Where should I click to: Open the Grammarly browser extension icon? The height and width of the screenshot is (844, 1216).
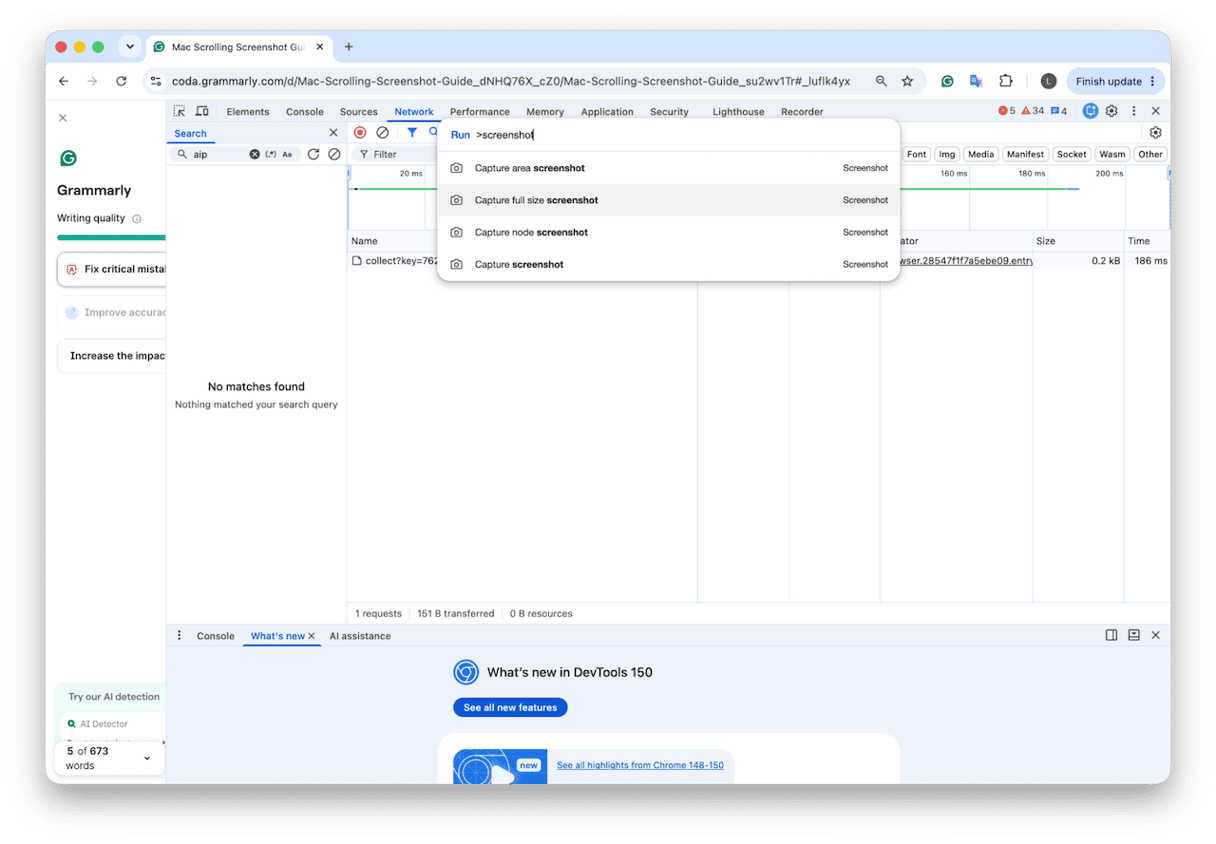[x=947, y=81]
